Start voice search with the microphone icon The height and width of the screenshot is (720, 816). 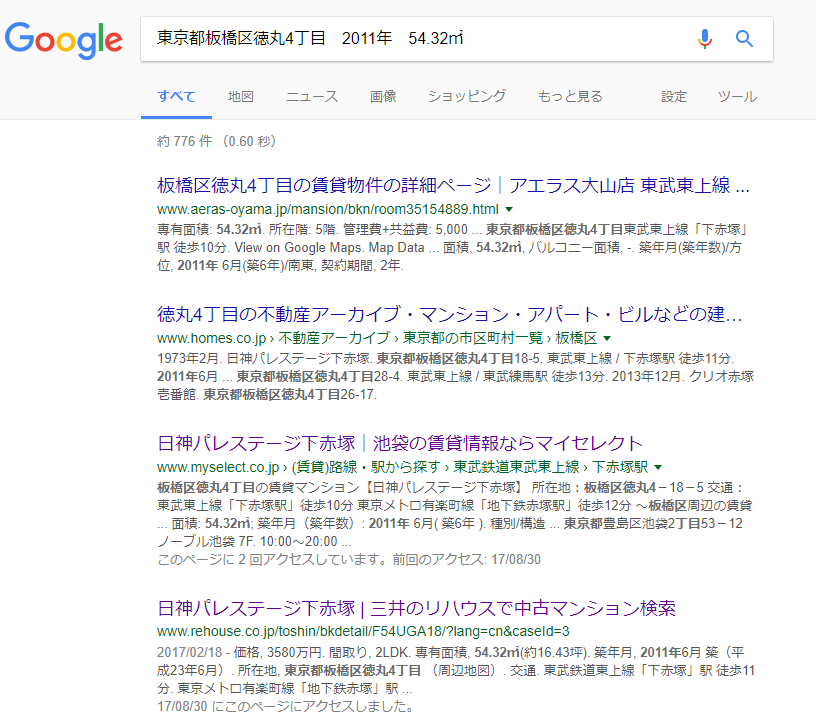click(x=705, y=38)
